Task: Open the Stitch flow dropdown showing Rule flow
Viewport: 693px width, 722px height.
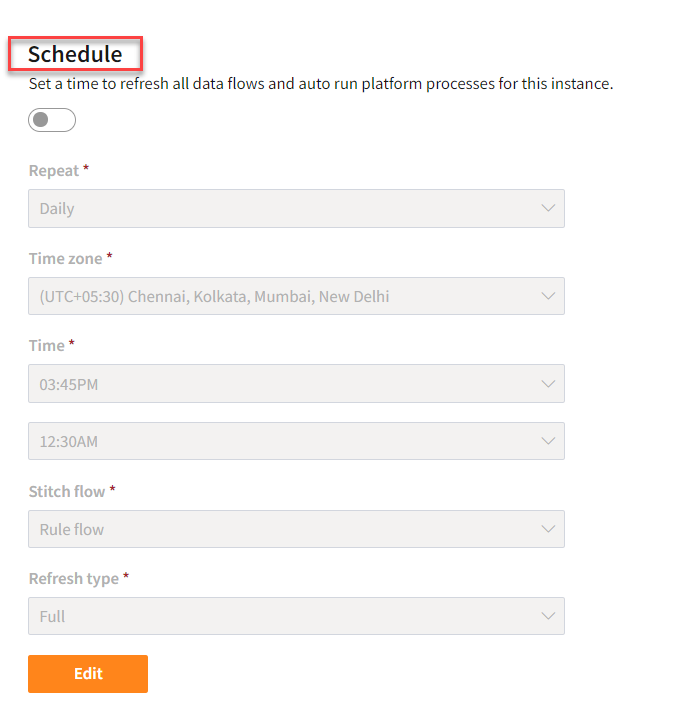Action: tap(296, 529)
